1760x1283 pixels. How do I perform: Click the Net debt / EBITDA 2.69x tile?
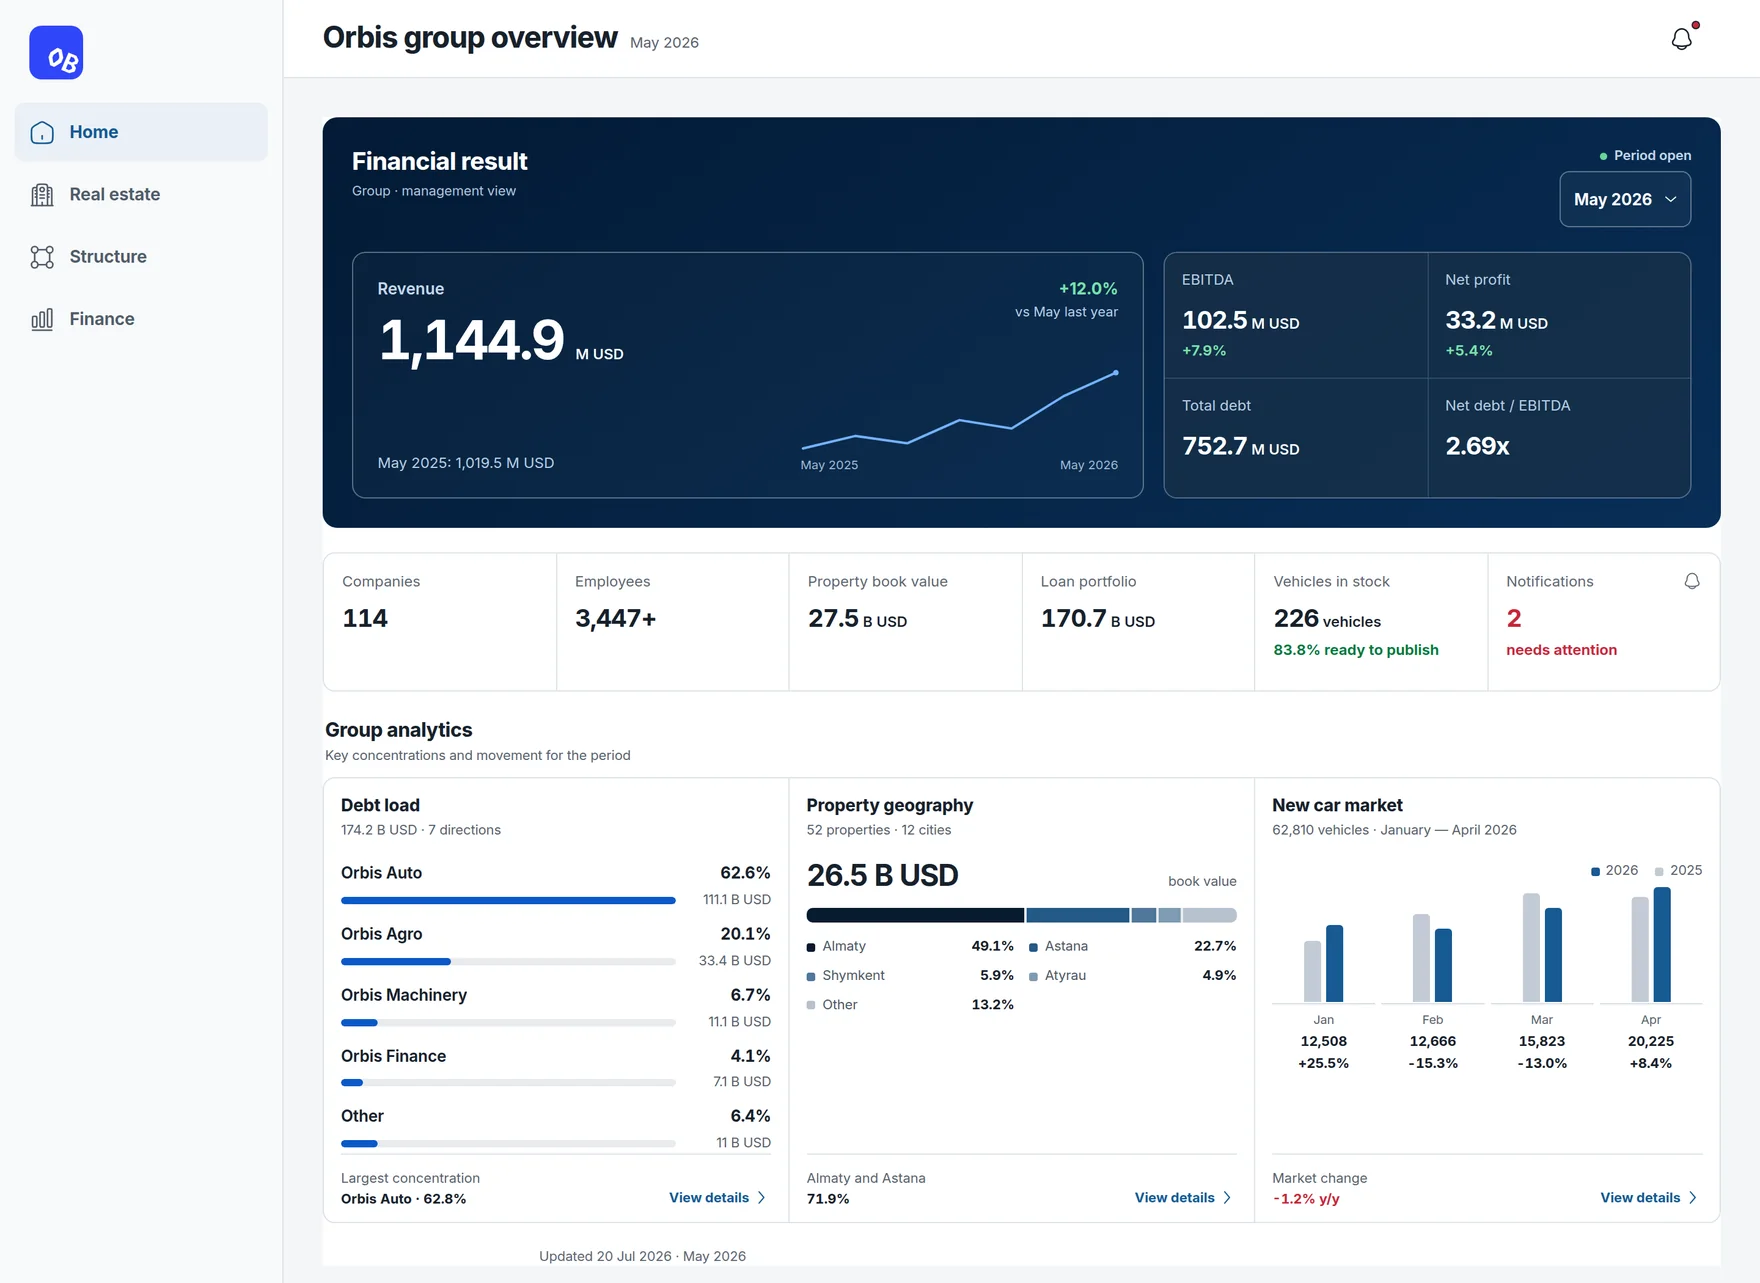click(1559, 438)
